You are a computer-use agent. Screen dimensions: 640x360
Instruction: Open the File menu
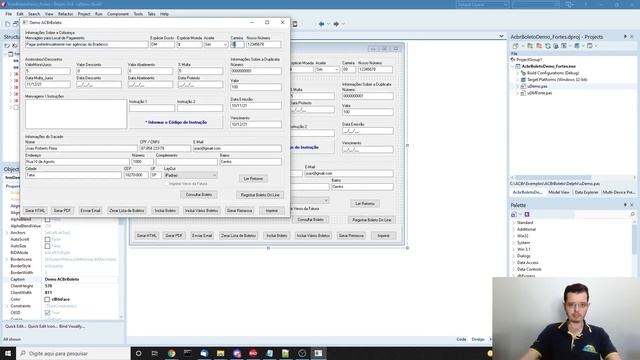[x=9, y=14]
